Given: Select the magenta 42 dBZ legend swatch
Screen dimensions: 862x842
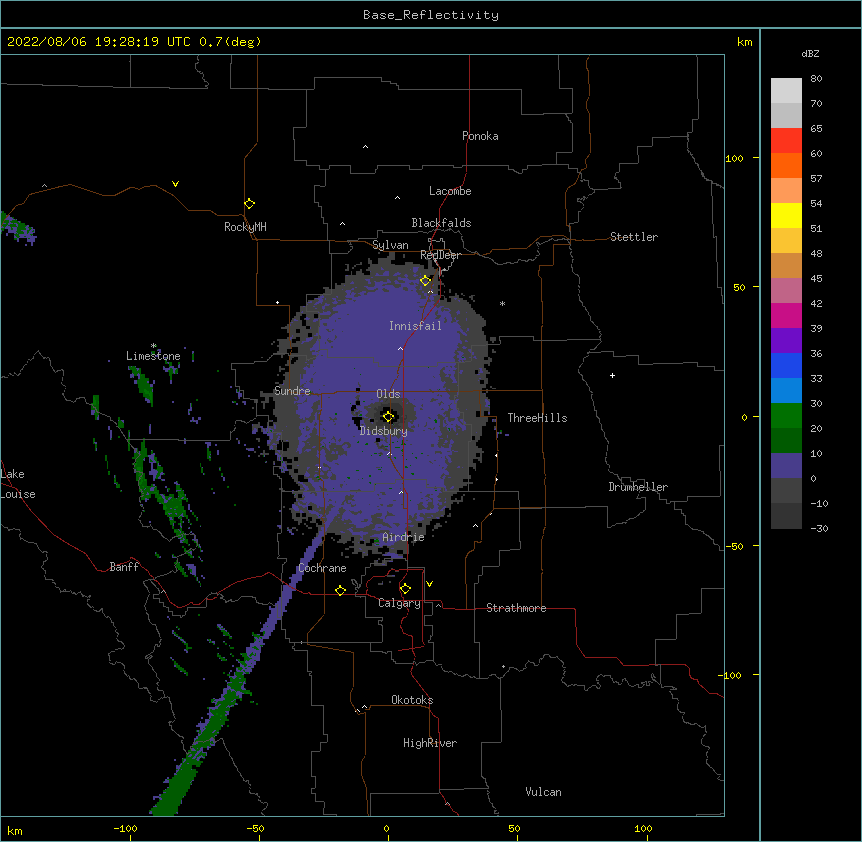Looking at the screenshot, I should point(786,315).
